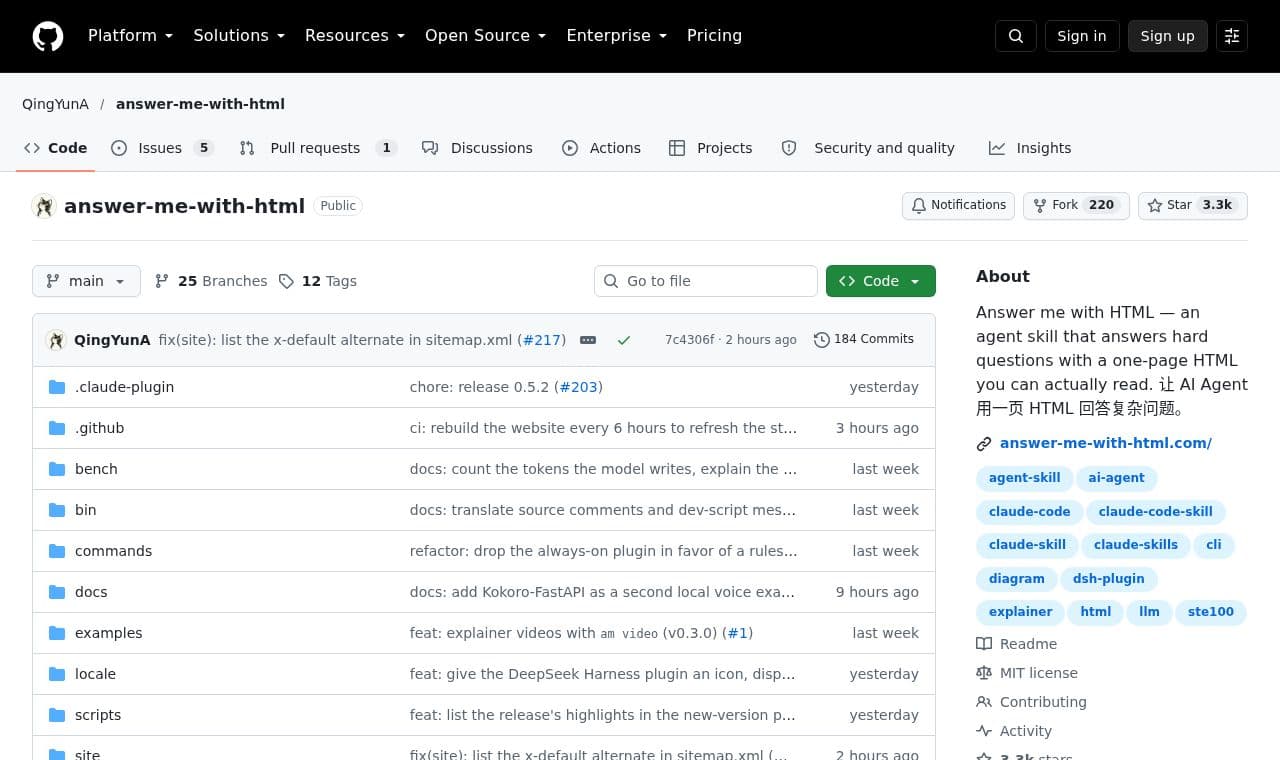Open the search magnifier button
Image resolution: width=1280 pixels, height=760 pixels.
[x=1016, y=36]
